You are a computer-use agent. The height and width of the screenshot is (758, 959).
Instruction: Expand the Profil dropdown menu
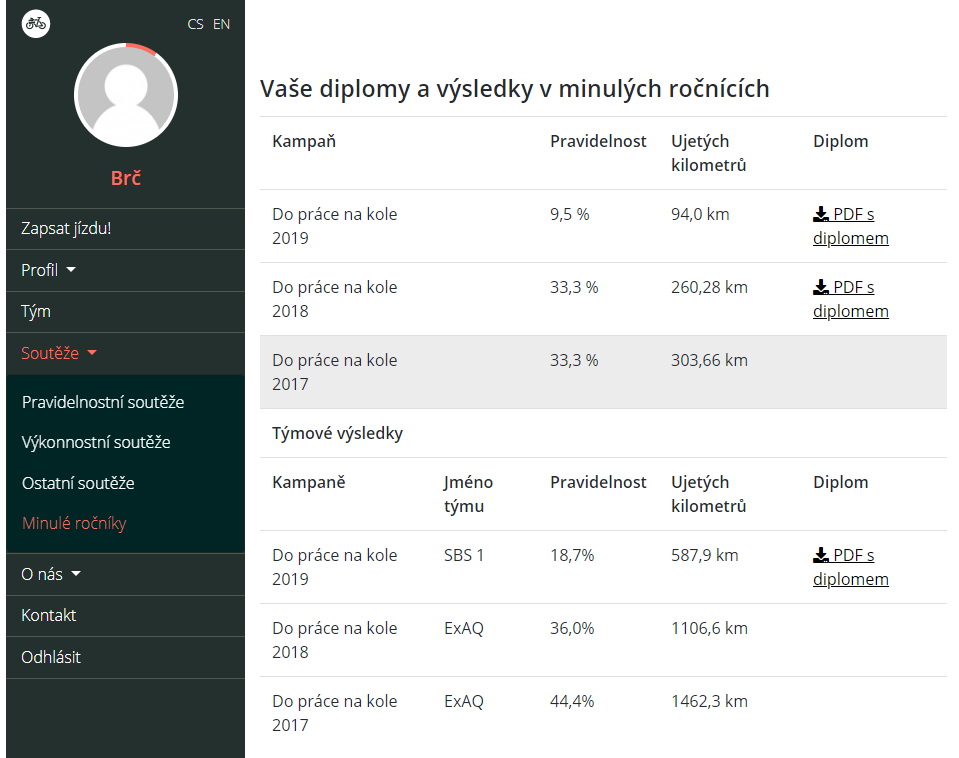48,270
